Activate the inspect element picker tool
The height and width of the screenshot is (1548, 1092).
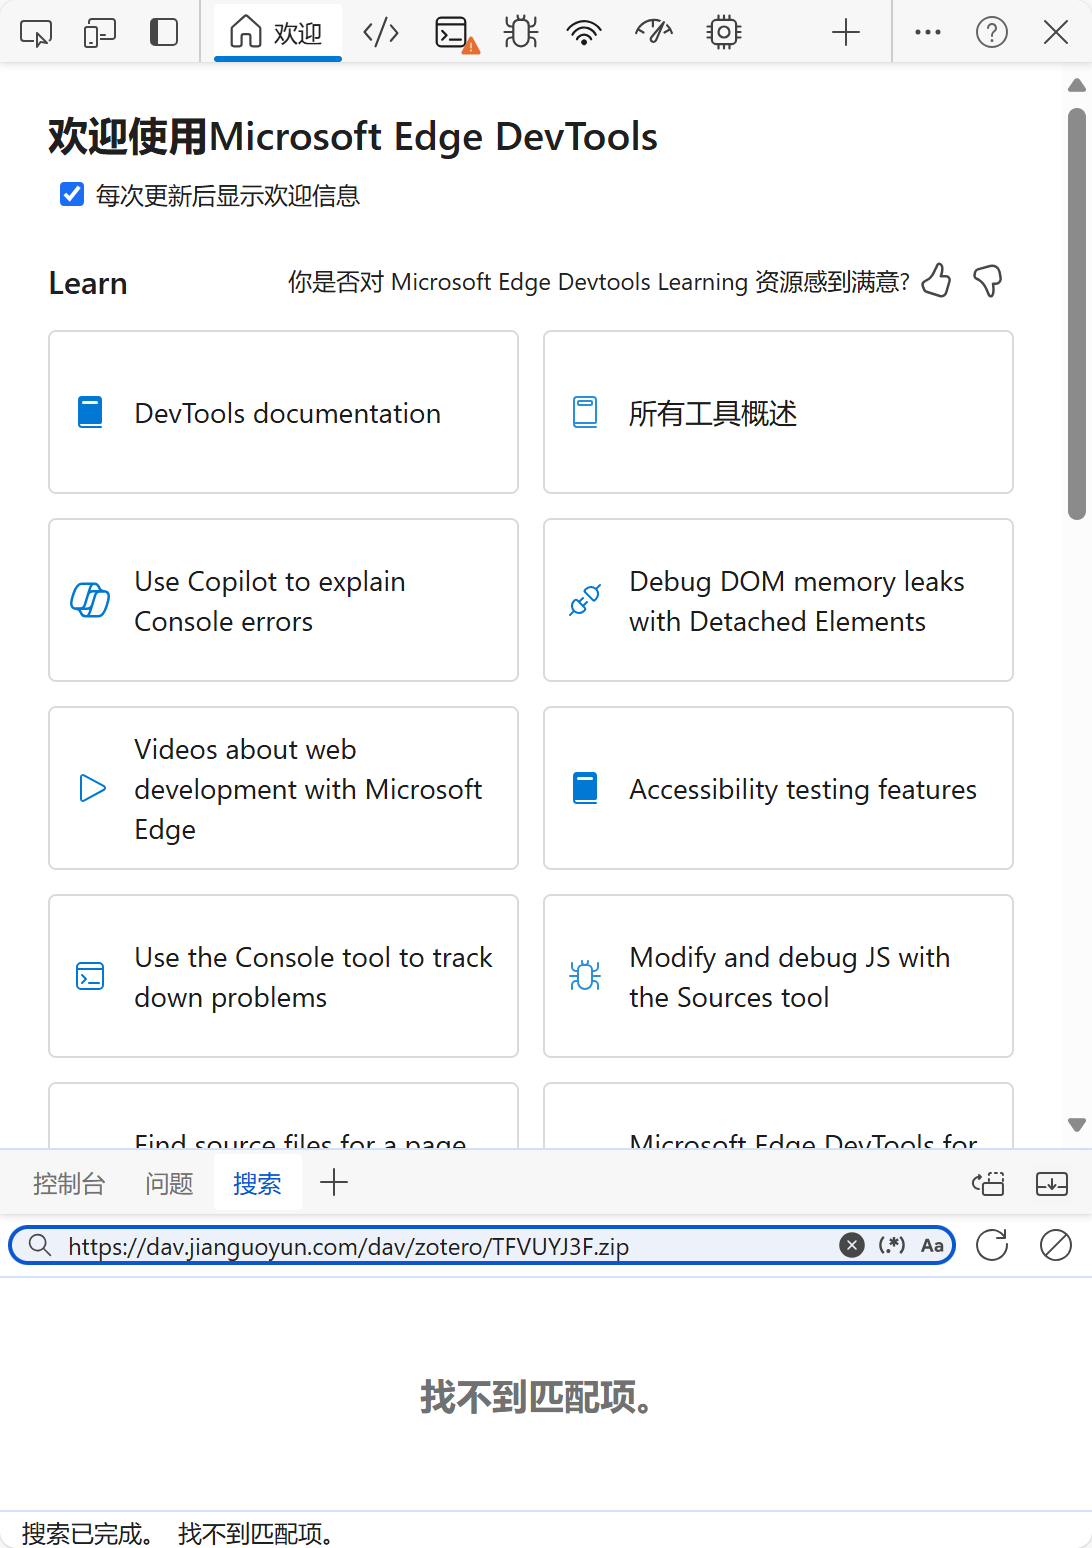coord(36,33)
